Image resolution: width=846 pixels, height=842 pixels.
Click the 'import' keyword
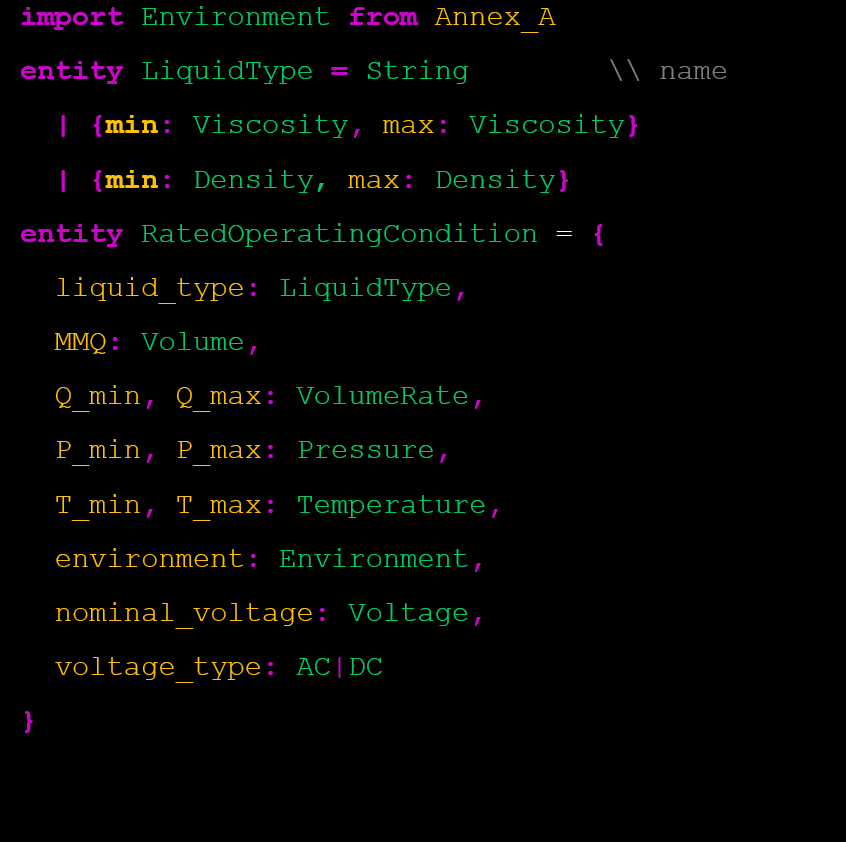71,17
